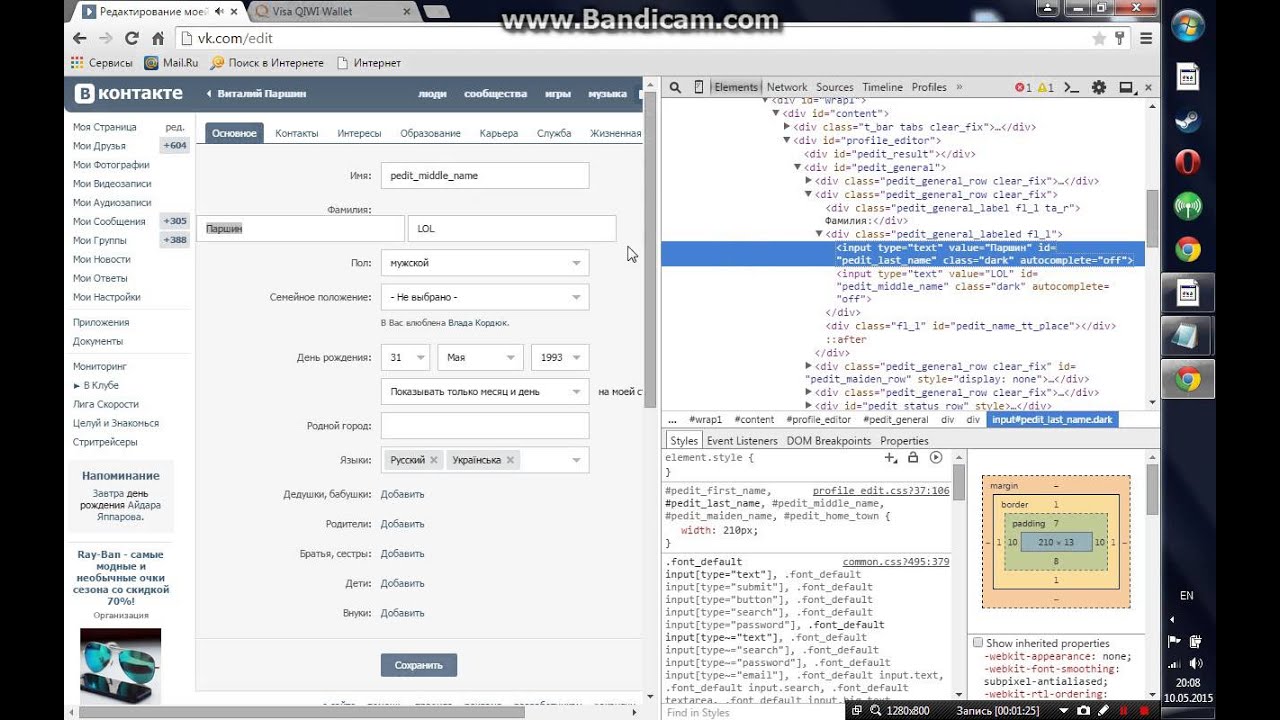
Task: Open the birthday day dropdown showing 31
Action: [x=405, y=358]
